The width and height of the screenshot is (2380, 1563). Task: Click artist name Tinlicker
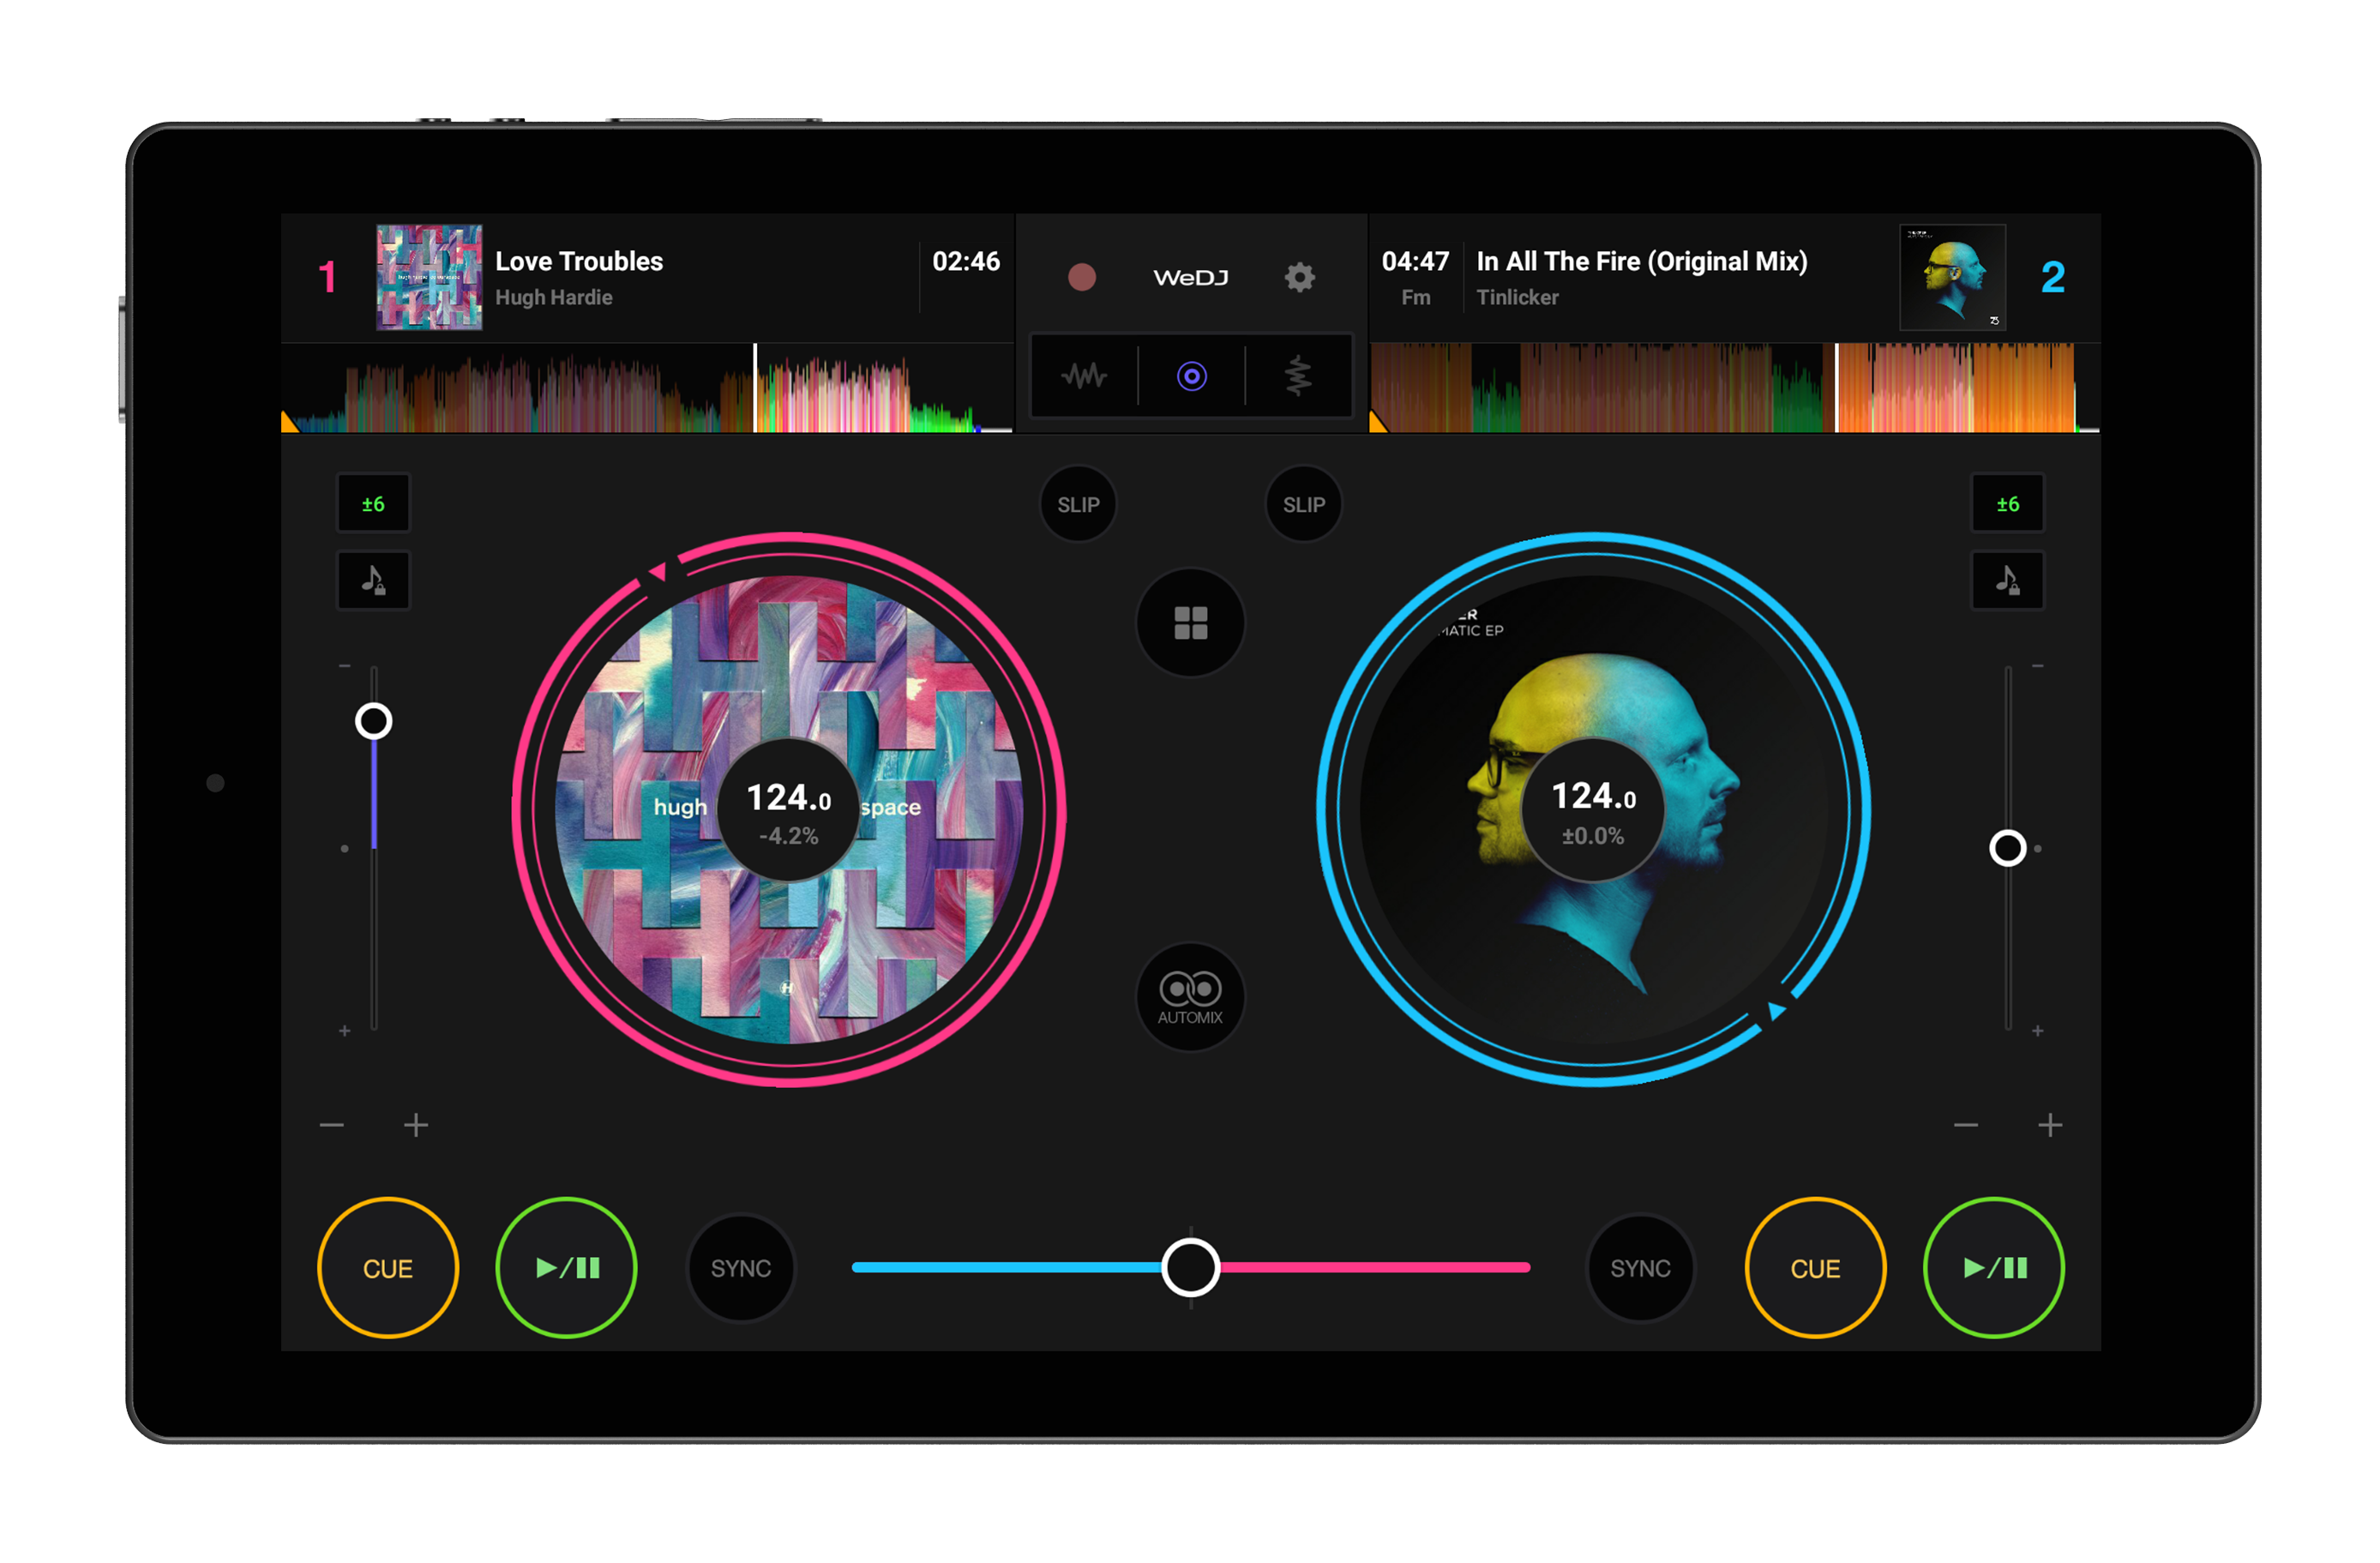coord(1517,297)
